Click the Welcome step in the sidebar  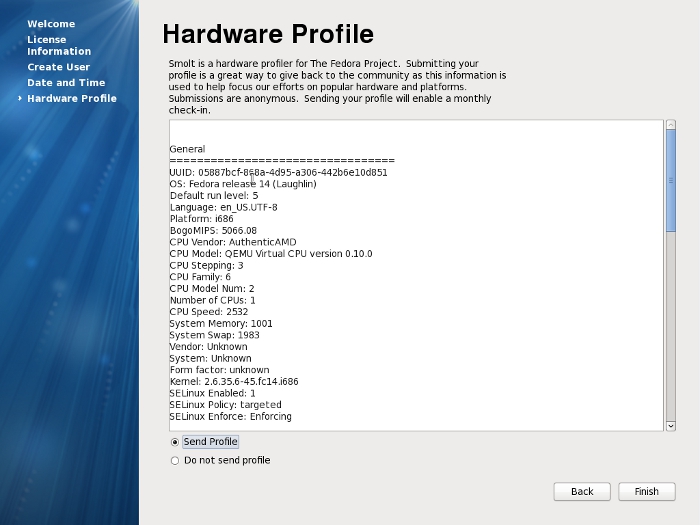[51, 23]
